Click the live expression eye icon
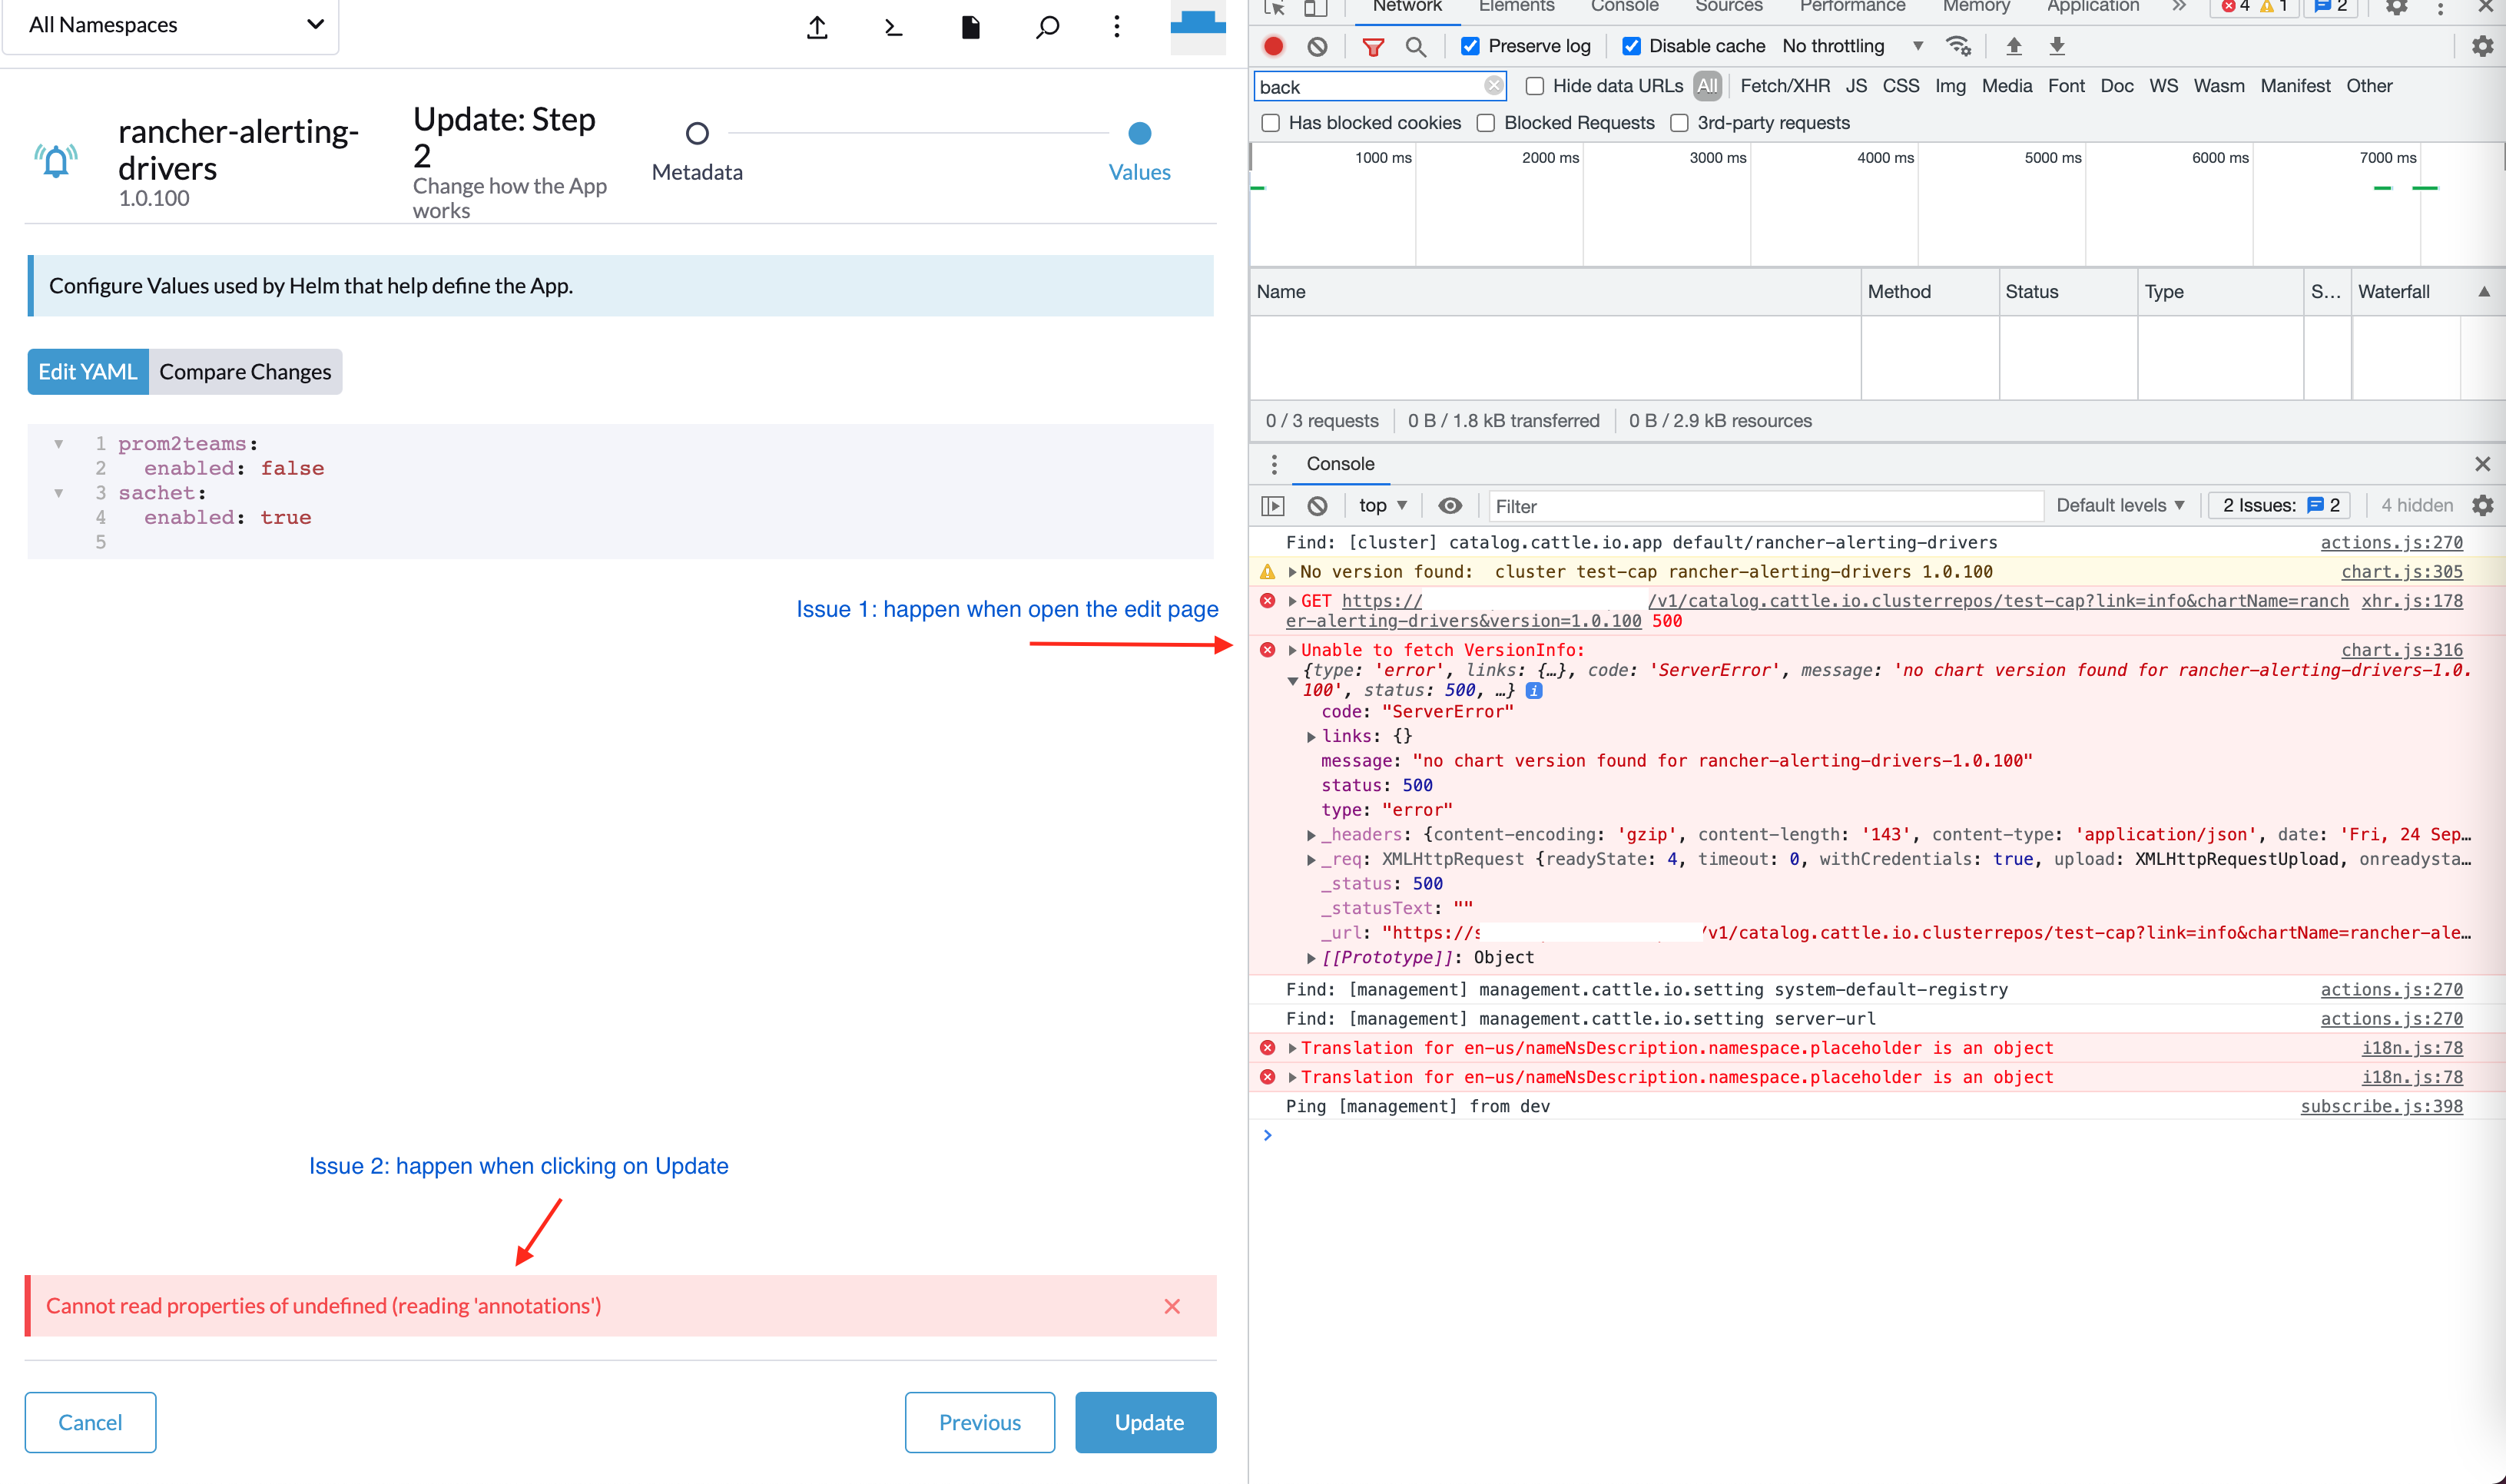Image resolution: width=2506 pixels, height=1484 pixels. (1450, 506)
